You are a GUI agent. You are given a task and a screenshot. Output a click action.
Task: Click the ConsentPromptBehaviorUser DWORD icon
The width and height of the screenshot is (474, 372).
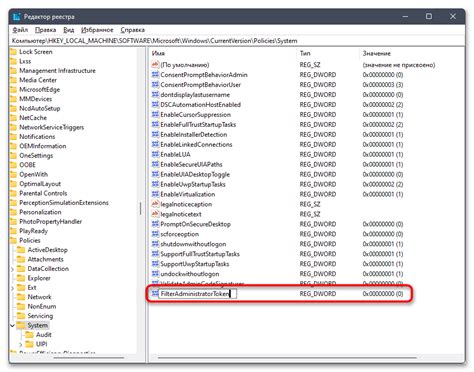click(155, 85)
